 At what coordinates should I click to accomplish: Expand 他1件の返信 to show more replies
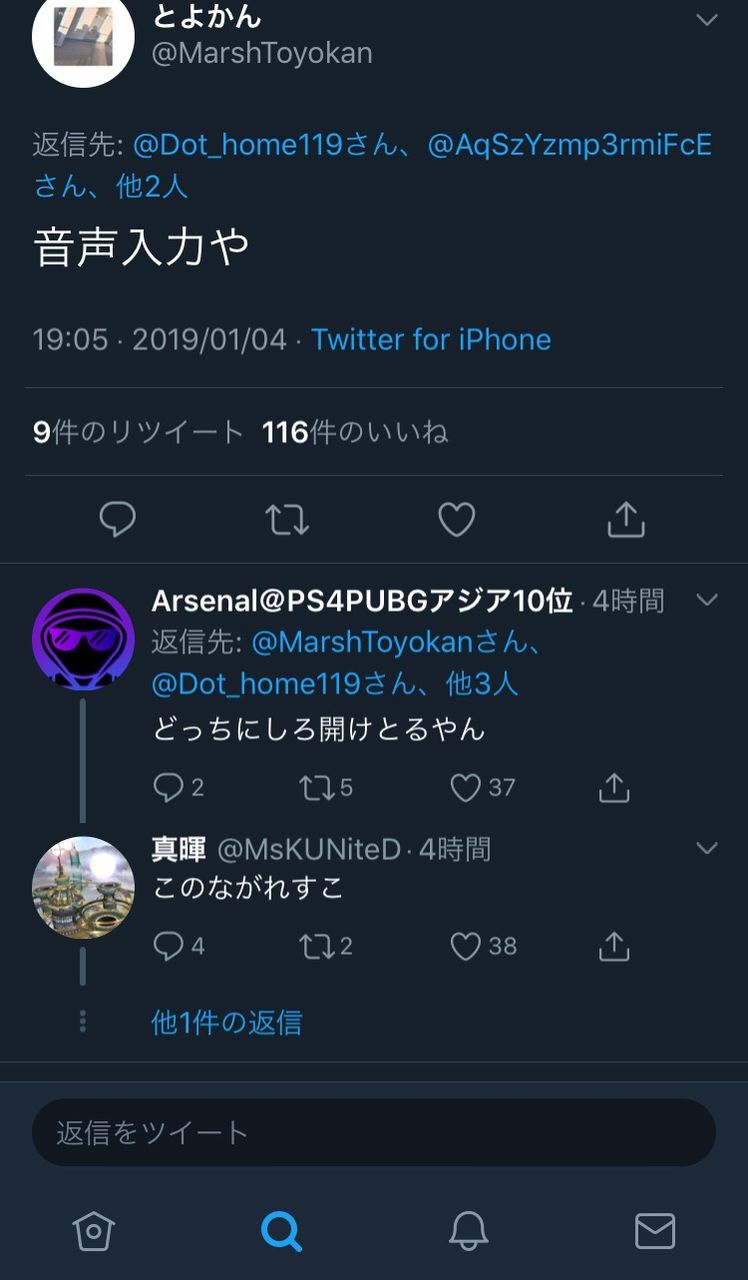[226, 1022]
